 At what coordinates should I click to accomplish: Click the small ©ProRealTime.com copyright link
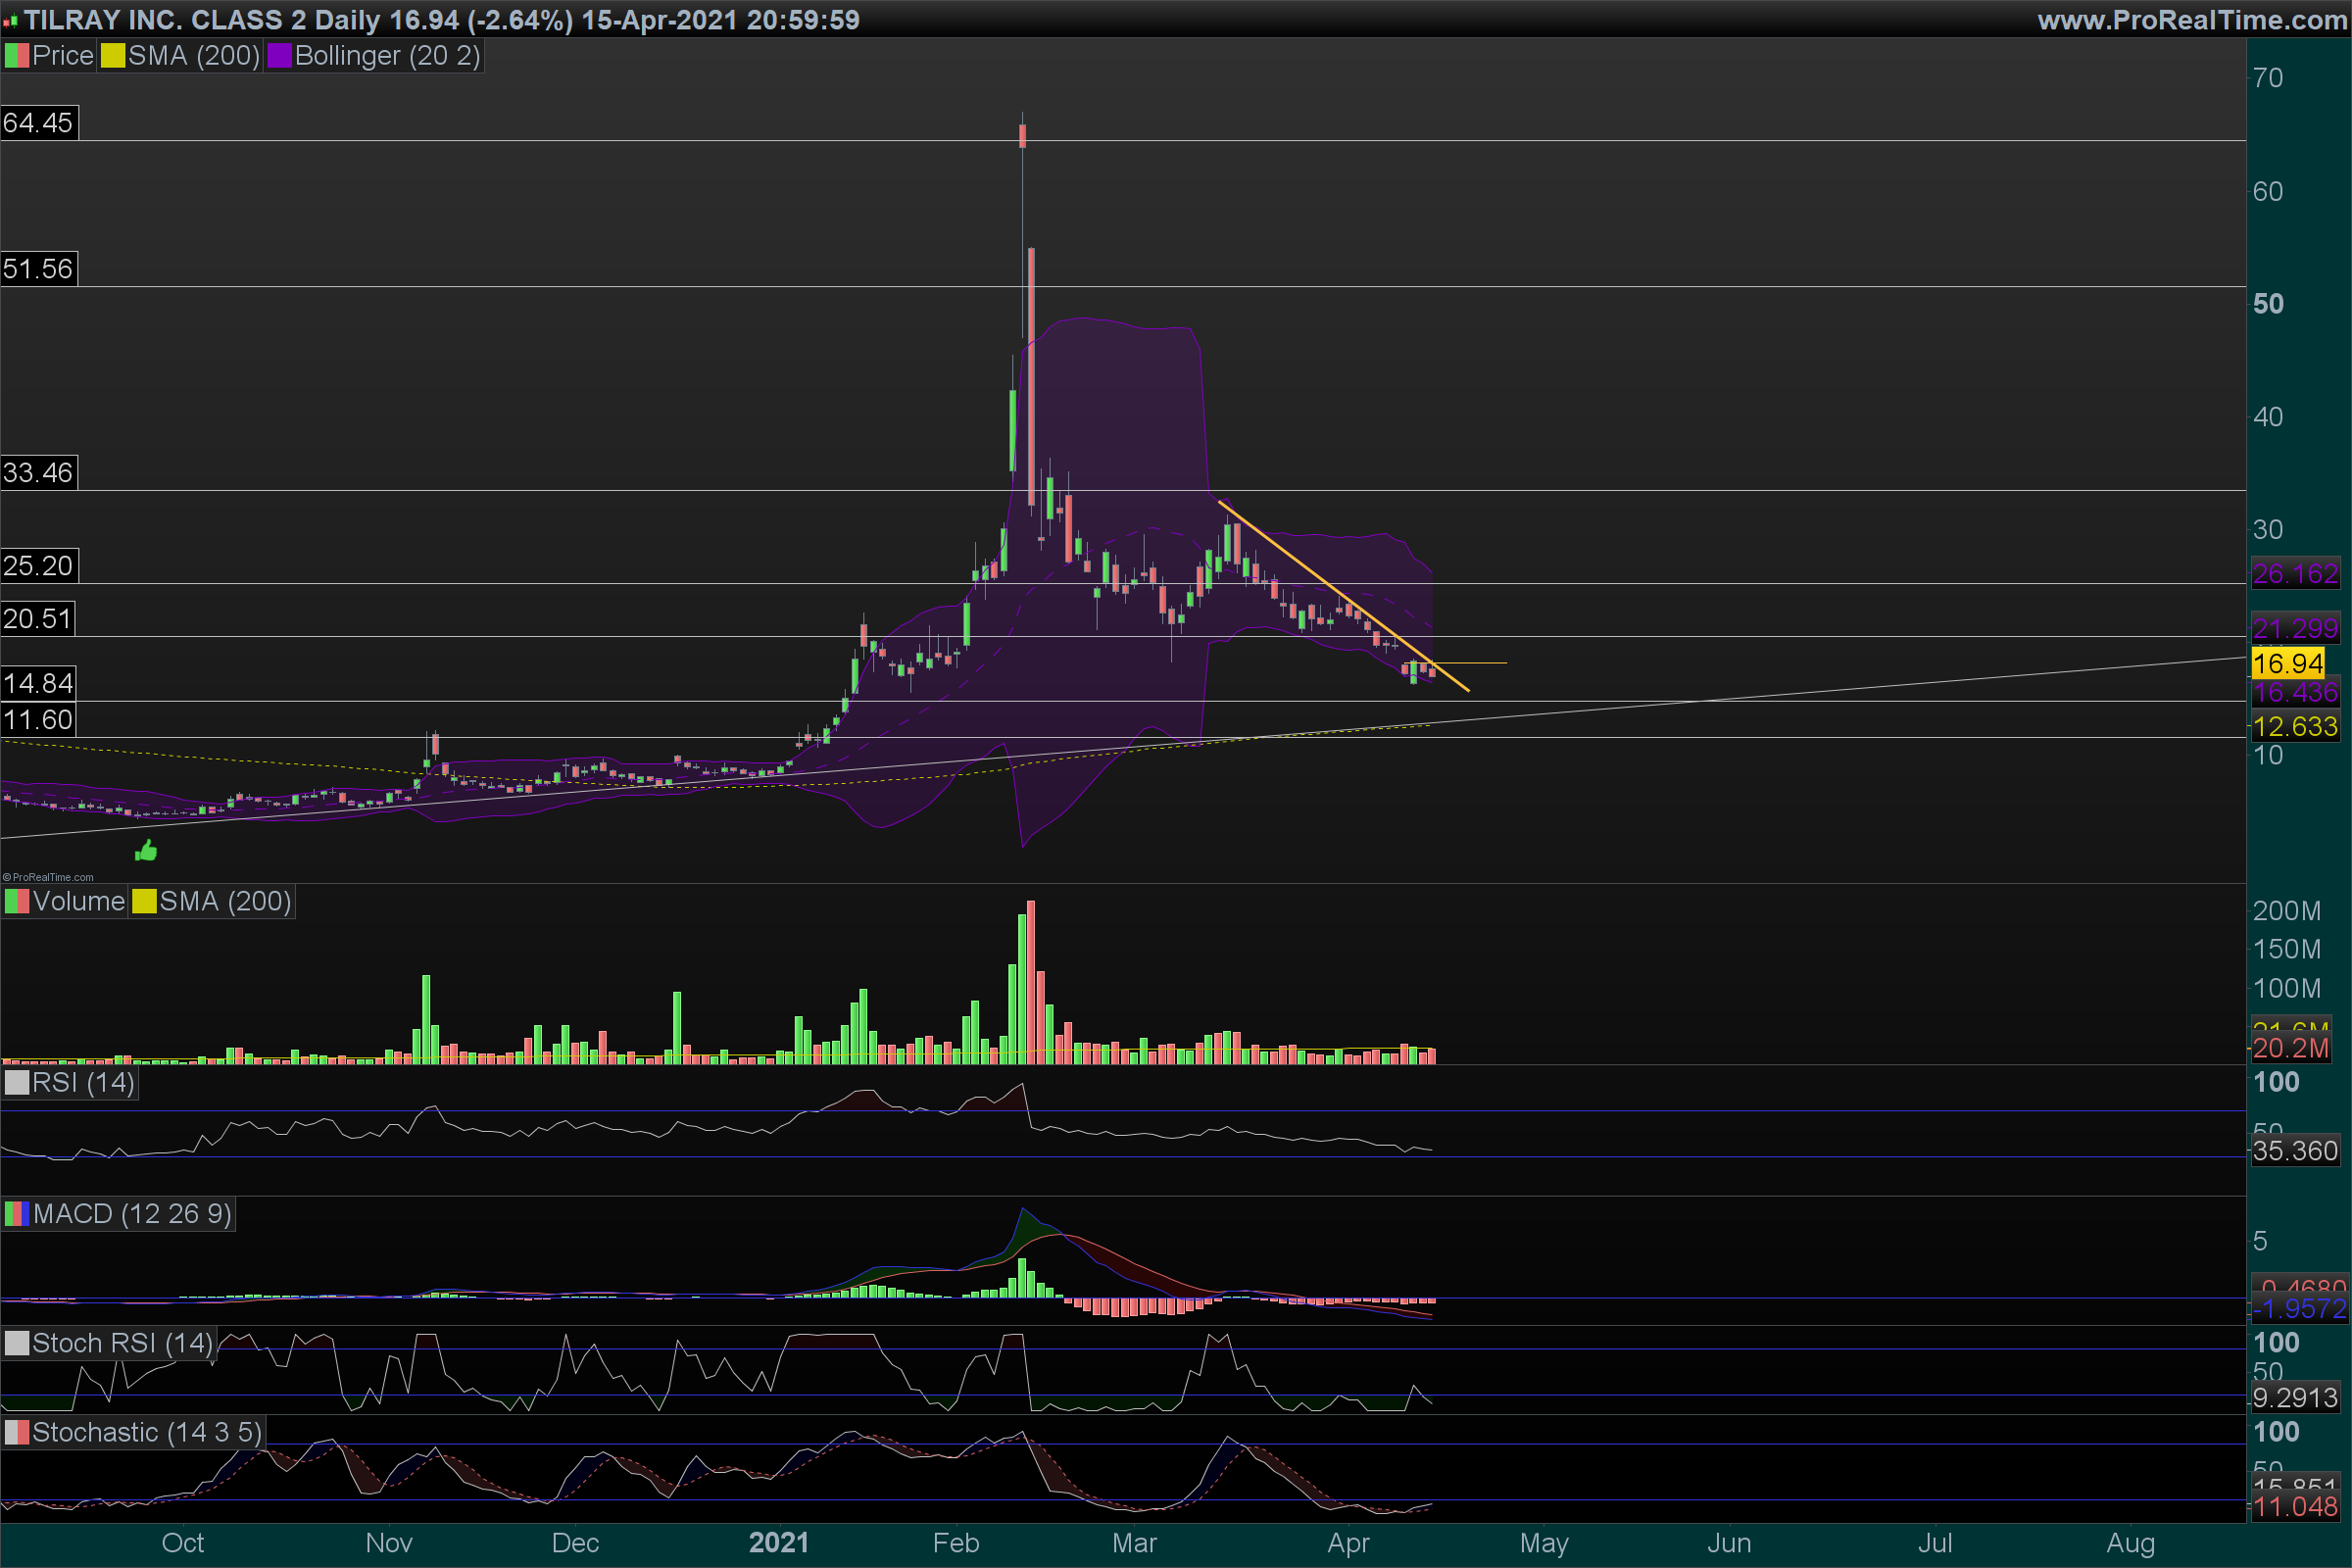48,877
